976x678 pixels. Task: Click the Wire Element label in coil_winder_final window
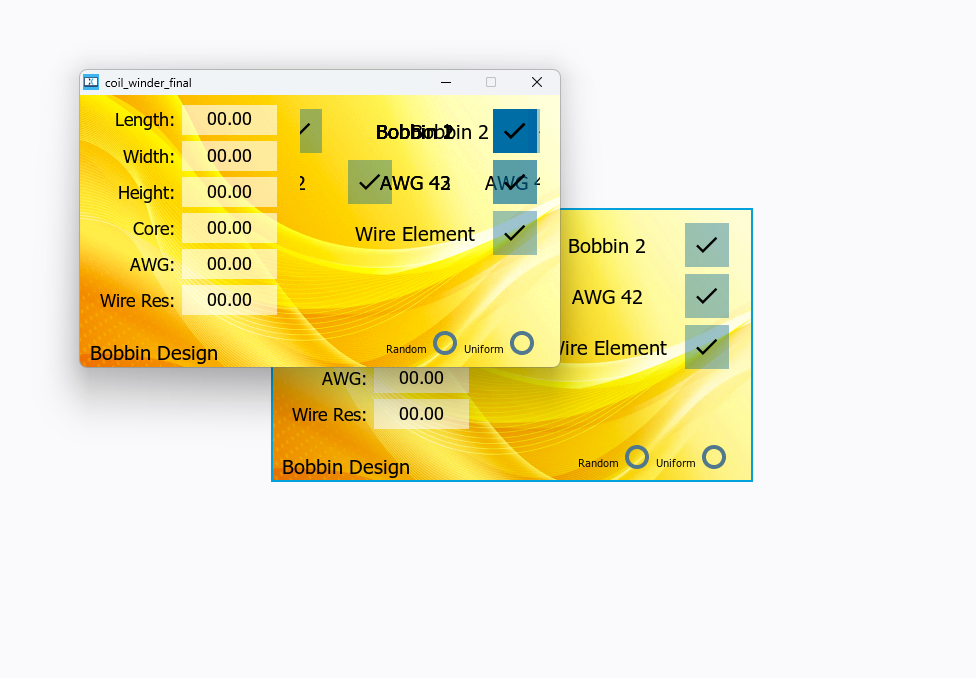coord(415,234)
